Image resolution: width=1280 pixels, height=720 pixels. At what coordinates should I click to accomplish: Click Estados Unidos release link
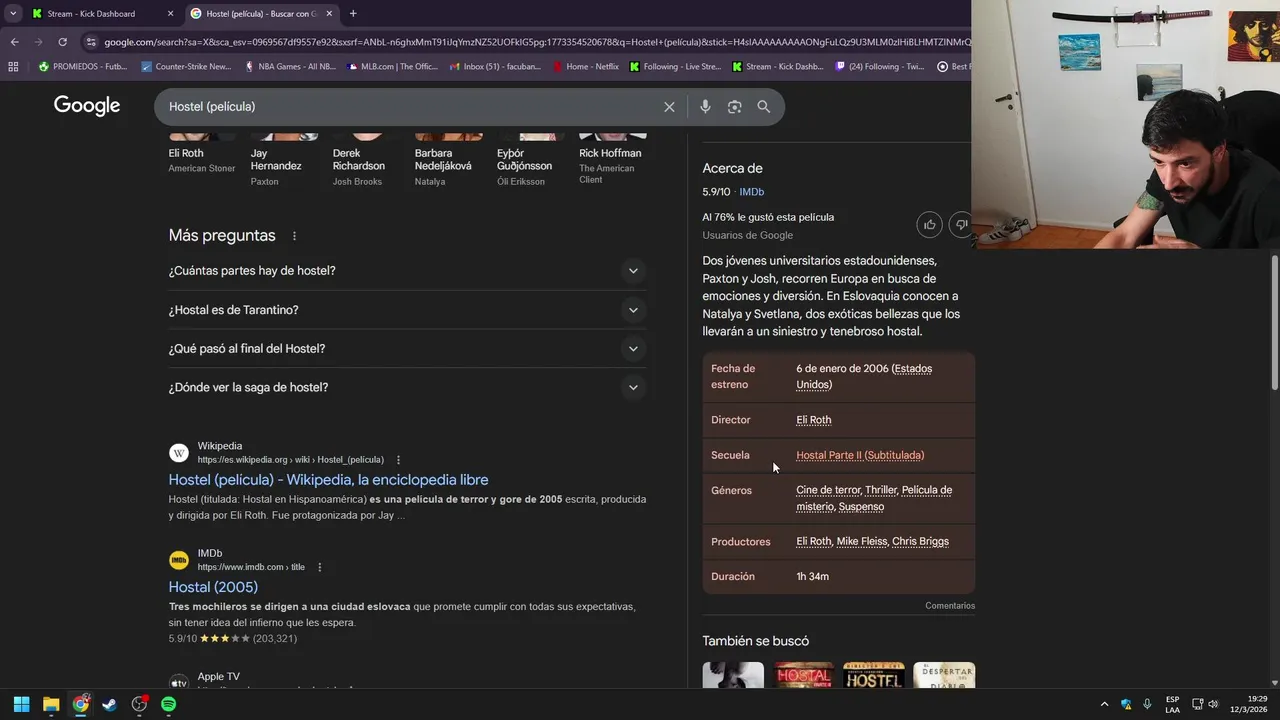click(x=864, y=376)
